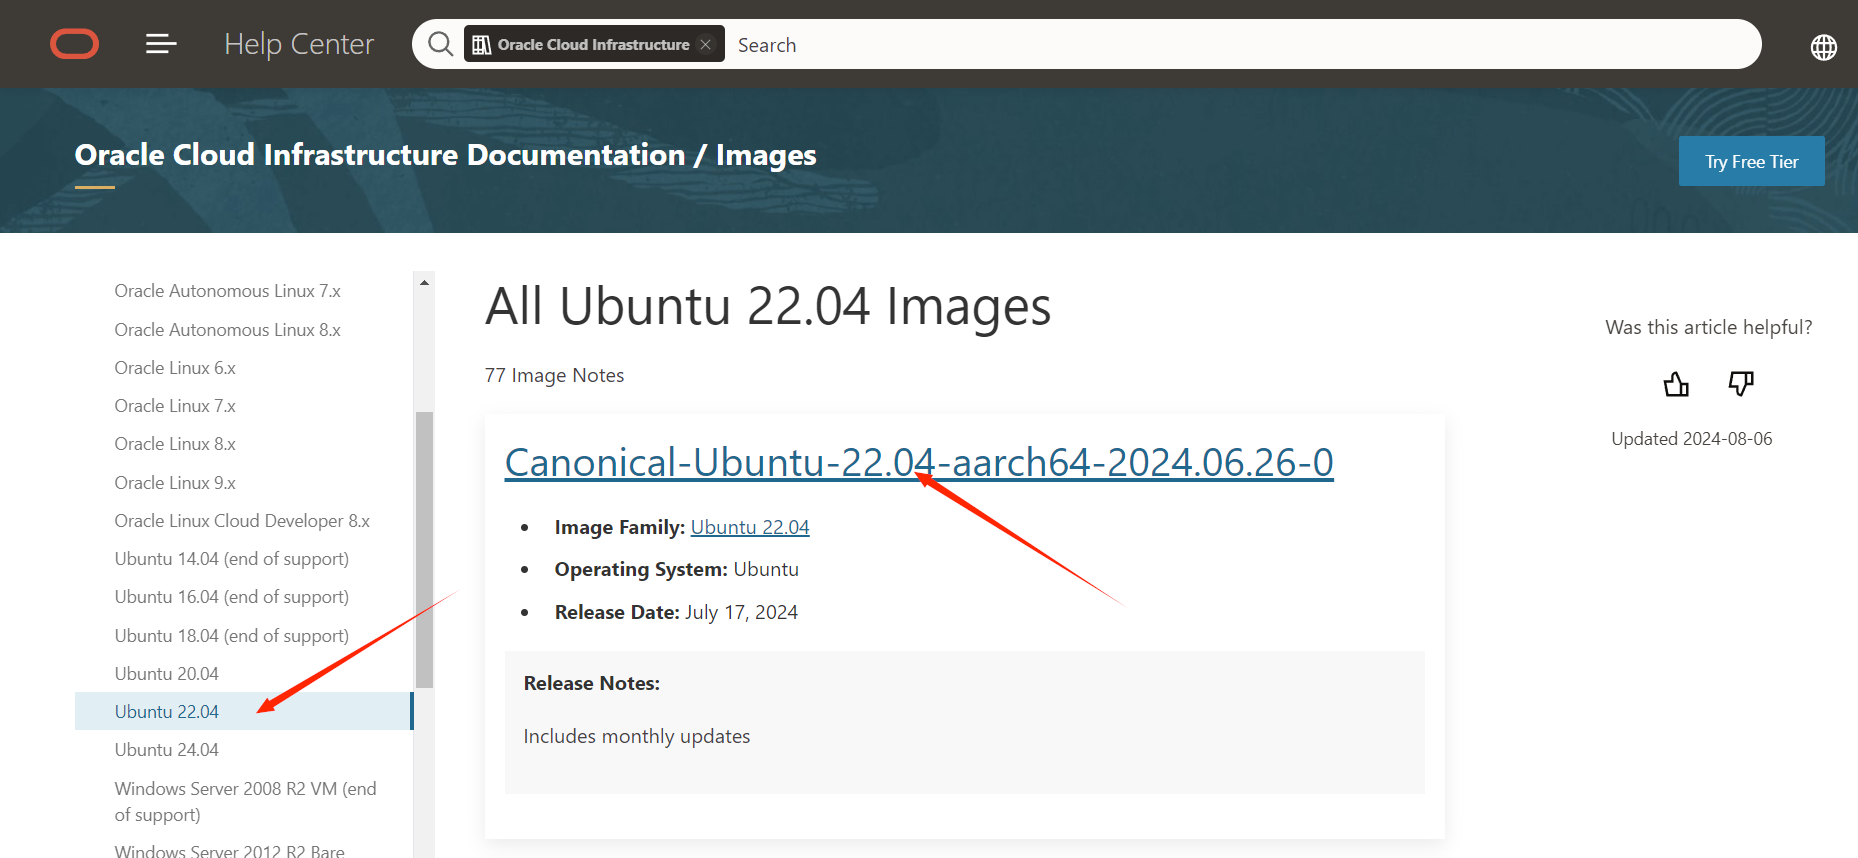Select Ubuntu 20.04 in sidebar
The image size is (1858, 858).
(x=166, y=674)
